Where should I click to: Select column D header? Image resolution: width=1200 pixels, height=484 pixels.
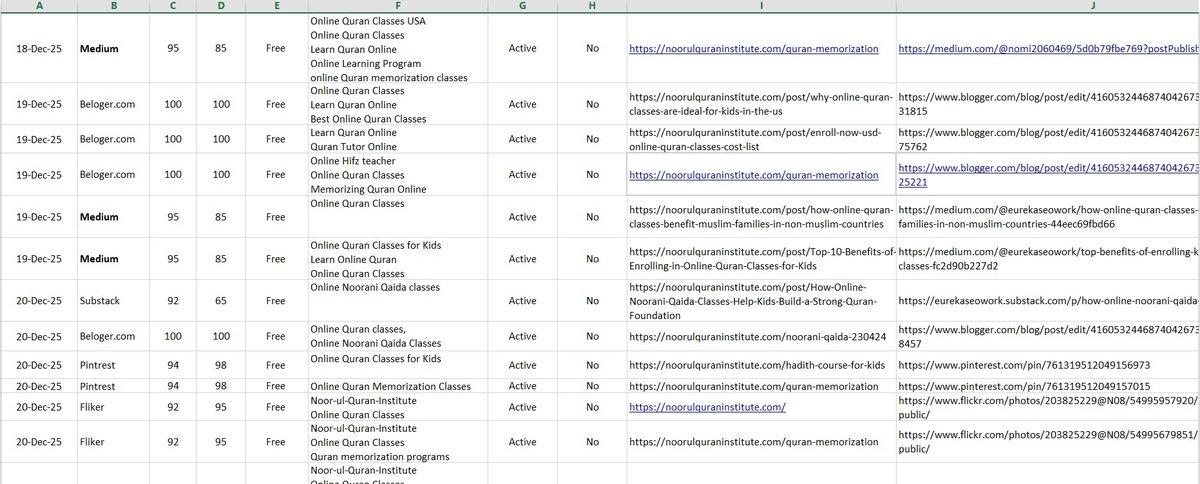[x=221, y=6]
